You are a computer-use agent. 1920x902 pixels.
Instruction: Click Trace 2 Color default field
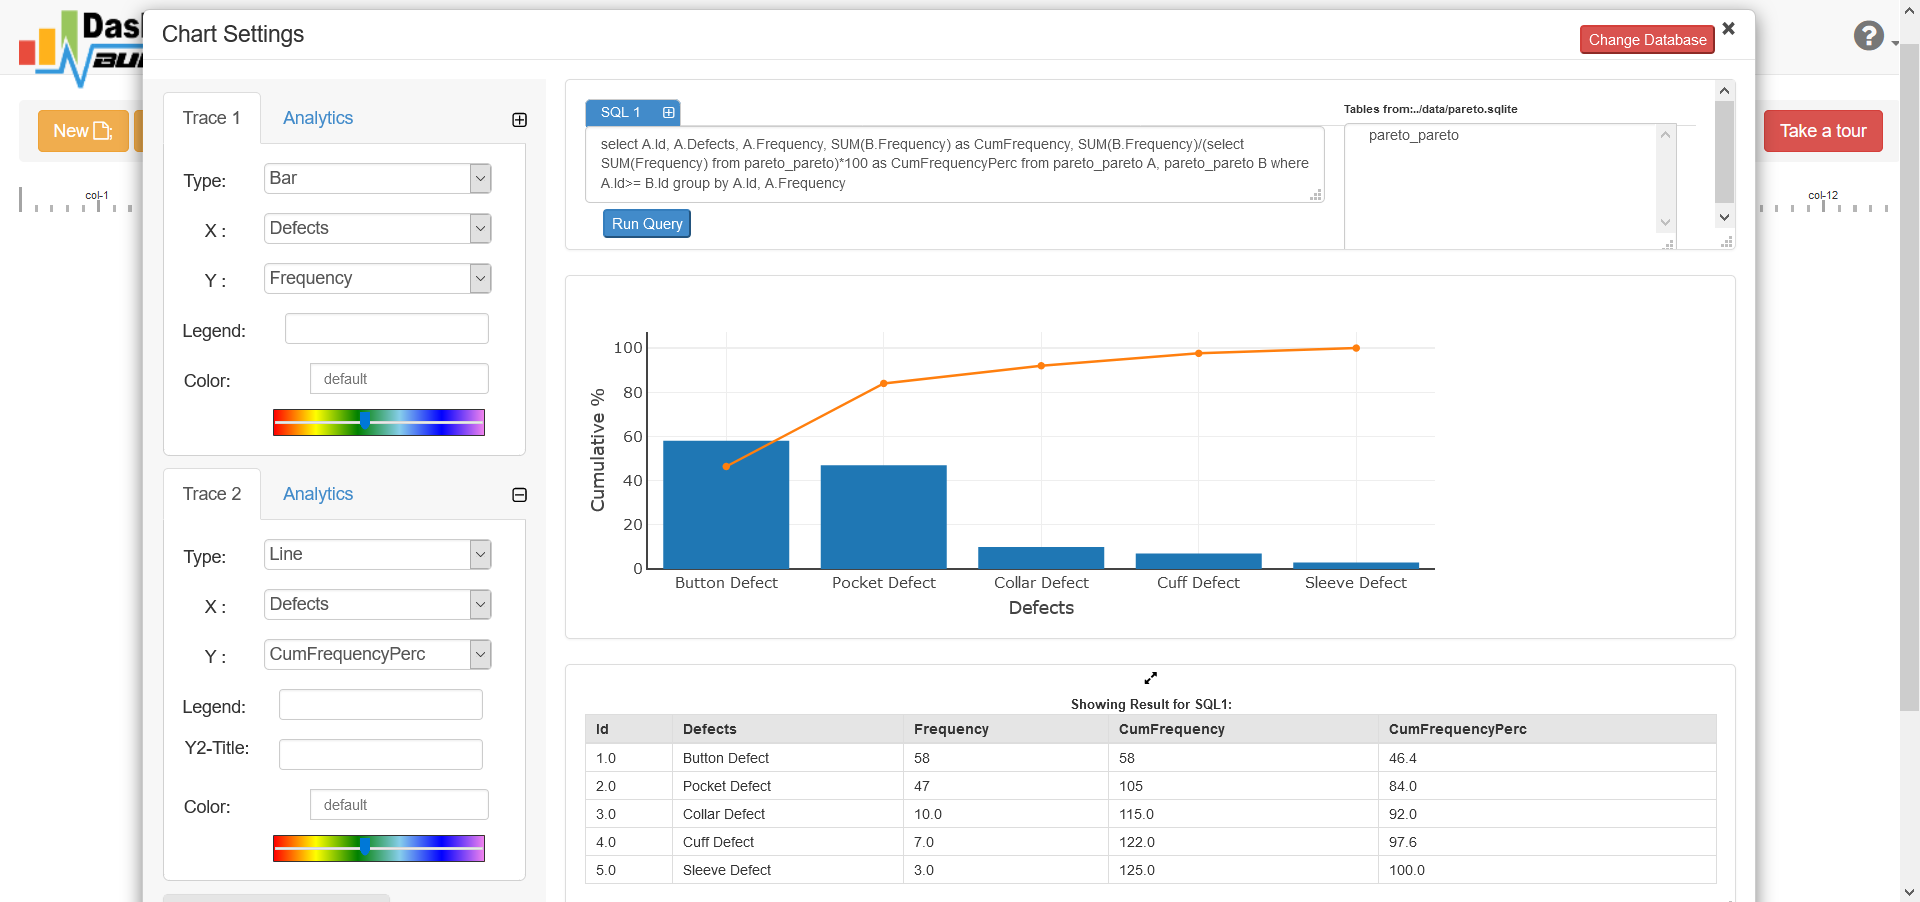tap(399, 805)
